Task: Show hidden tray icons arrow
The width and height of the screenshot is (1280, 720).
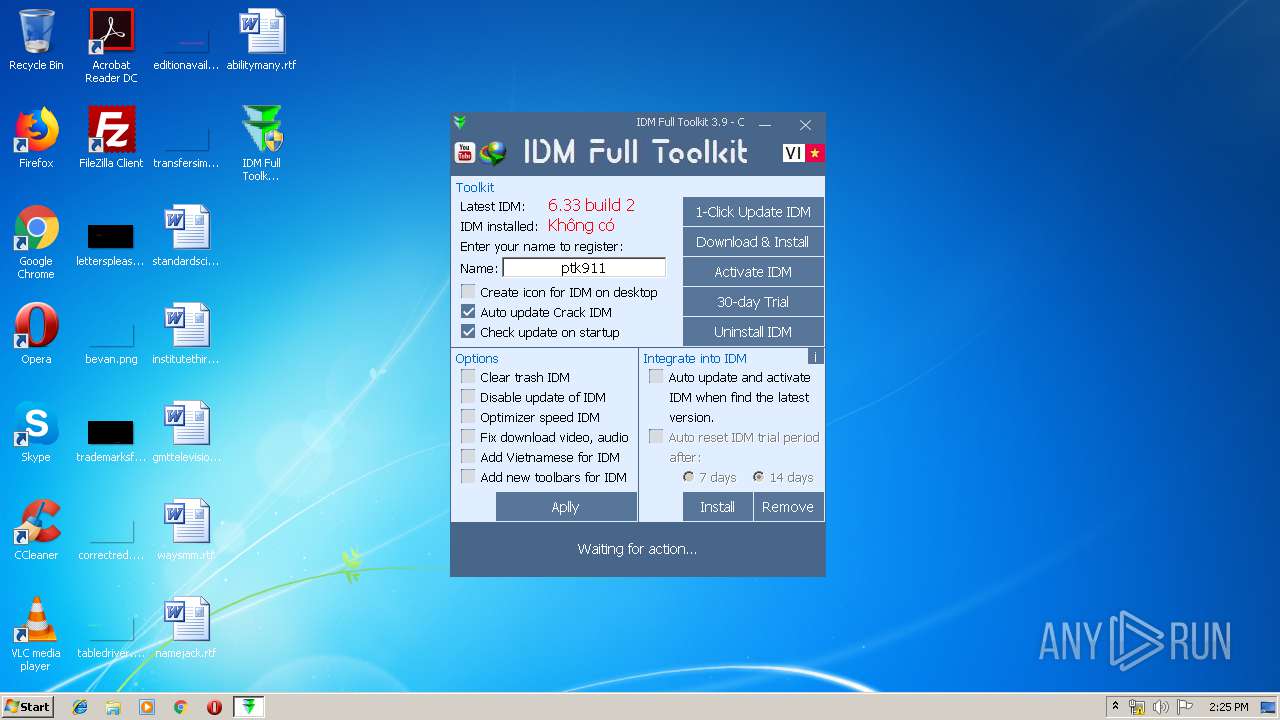Action: pos(1115,707)
